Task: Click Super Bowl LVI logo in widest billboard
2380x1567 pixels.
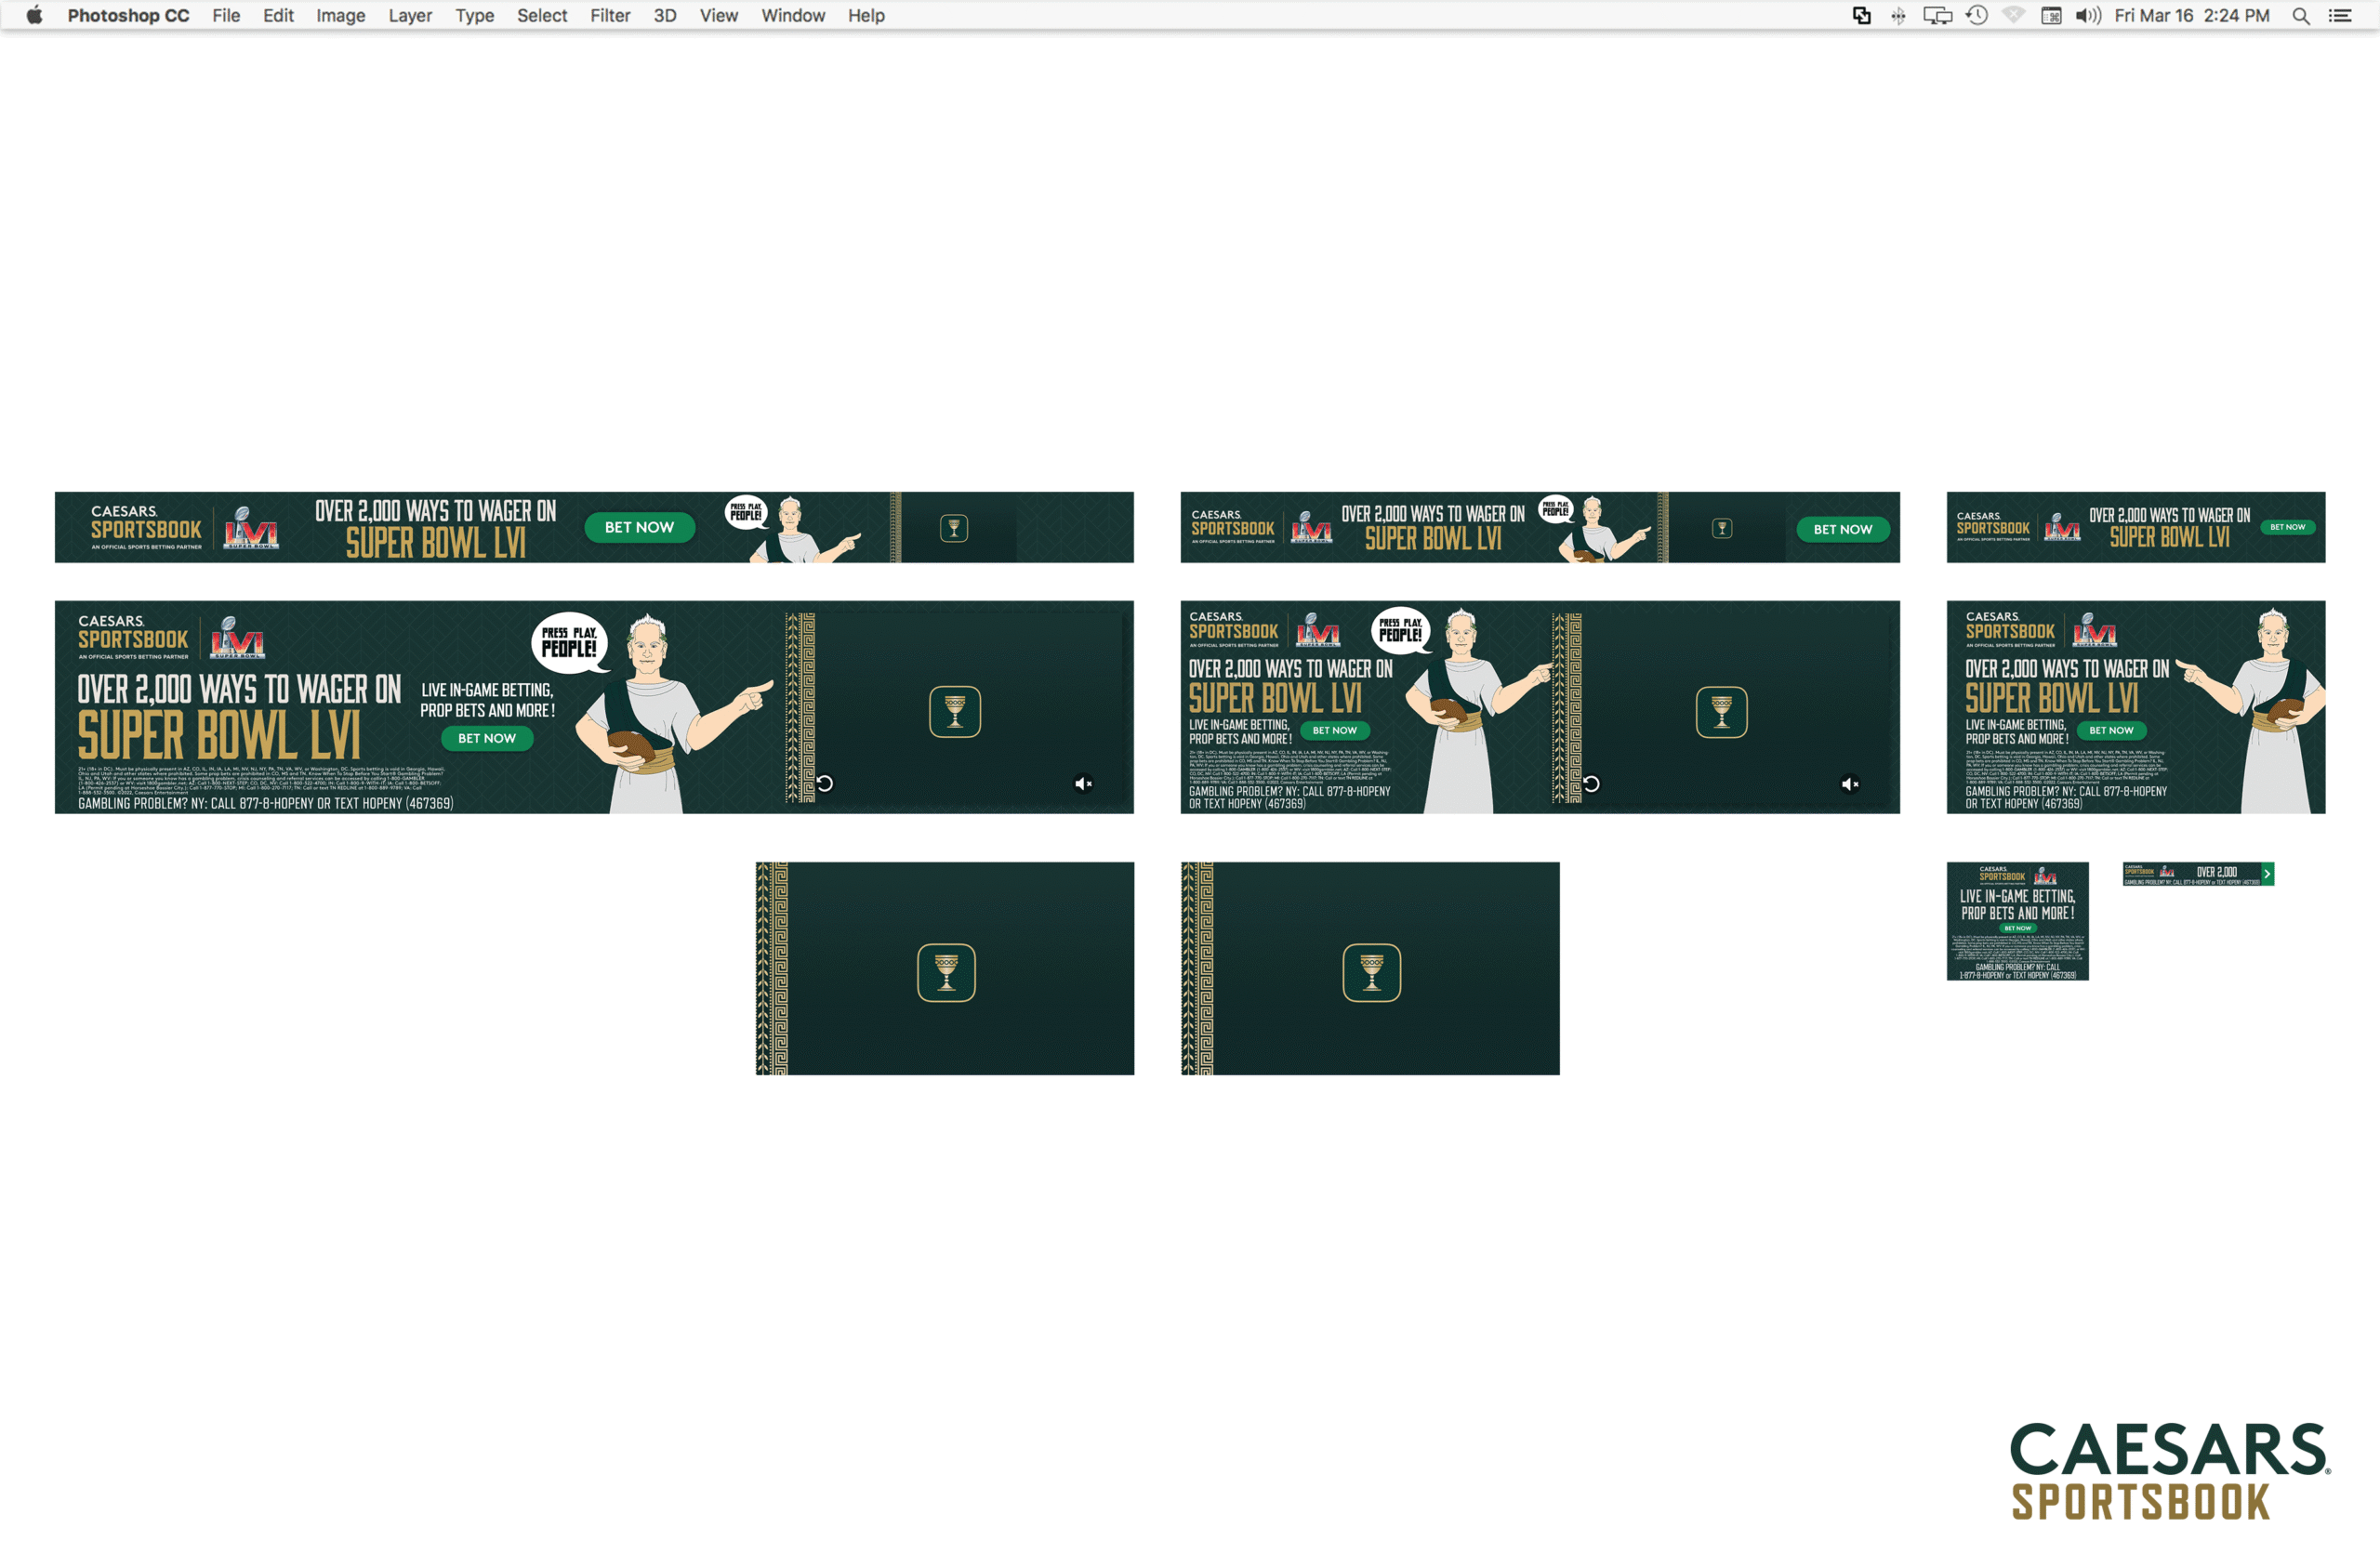Action: (x=237, y=637)
